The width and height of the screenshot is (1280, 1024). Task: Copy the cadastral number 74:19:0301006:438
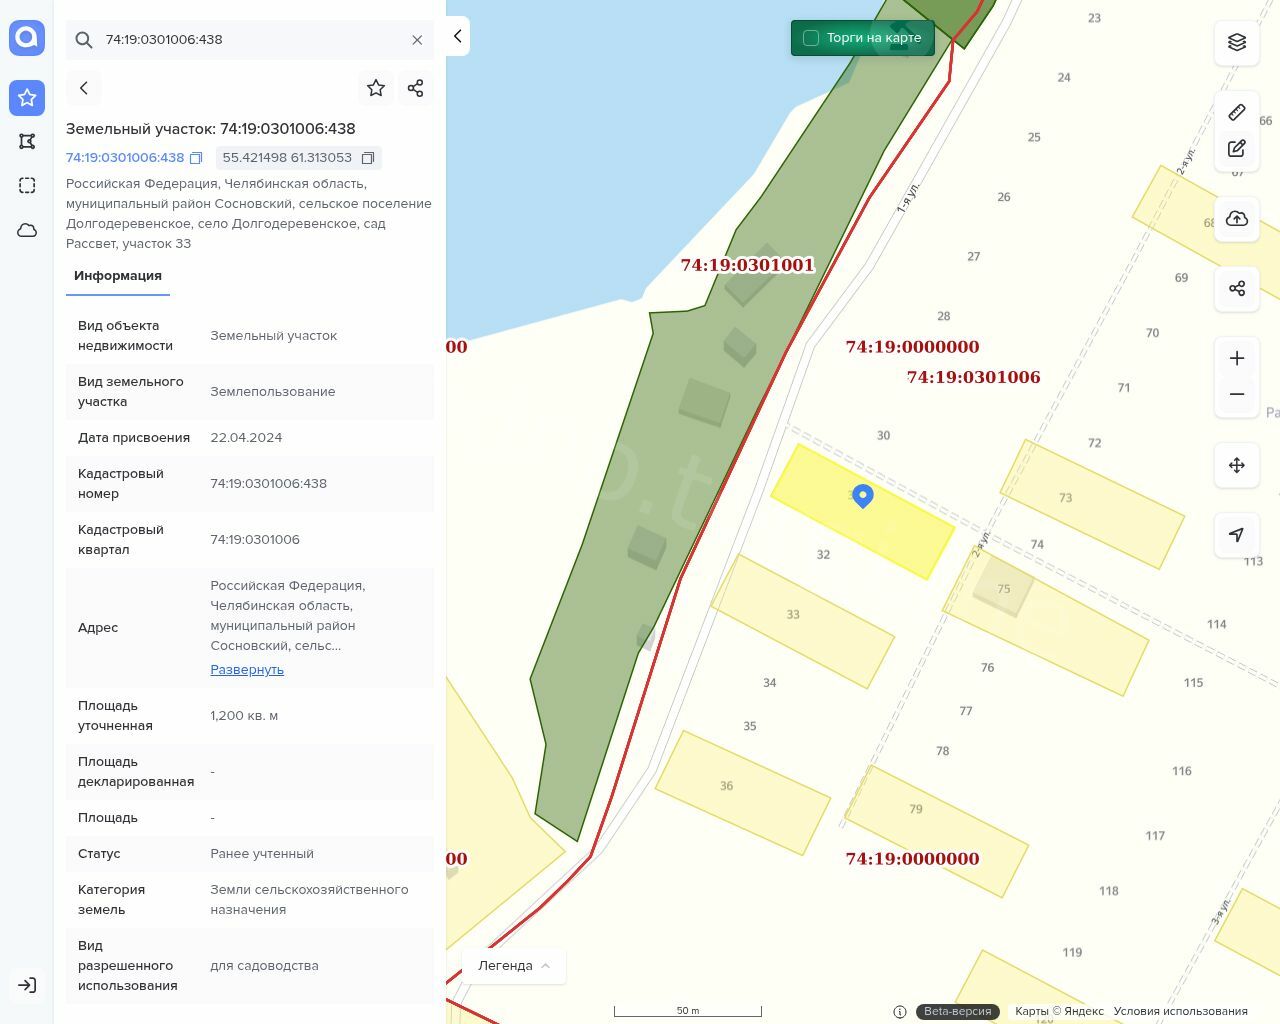(x=196, y=158)
